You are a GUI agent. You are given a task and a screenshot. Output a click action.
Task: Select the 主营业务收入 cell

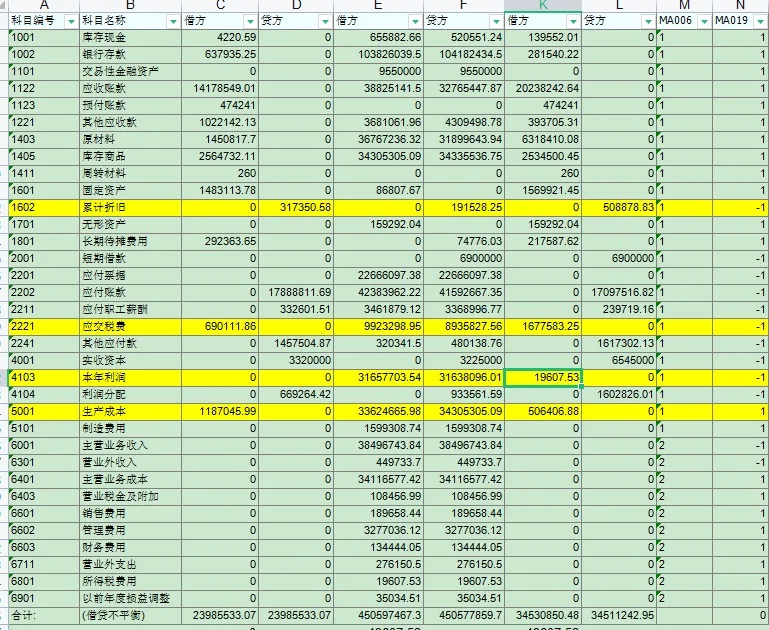[130, 445]
